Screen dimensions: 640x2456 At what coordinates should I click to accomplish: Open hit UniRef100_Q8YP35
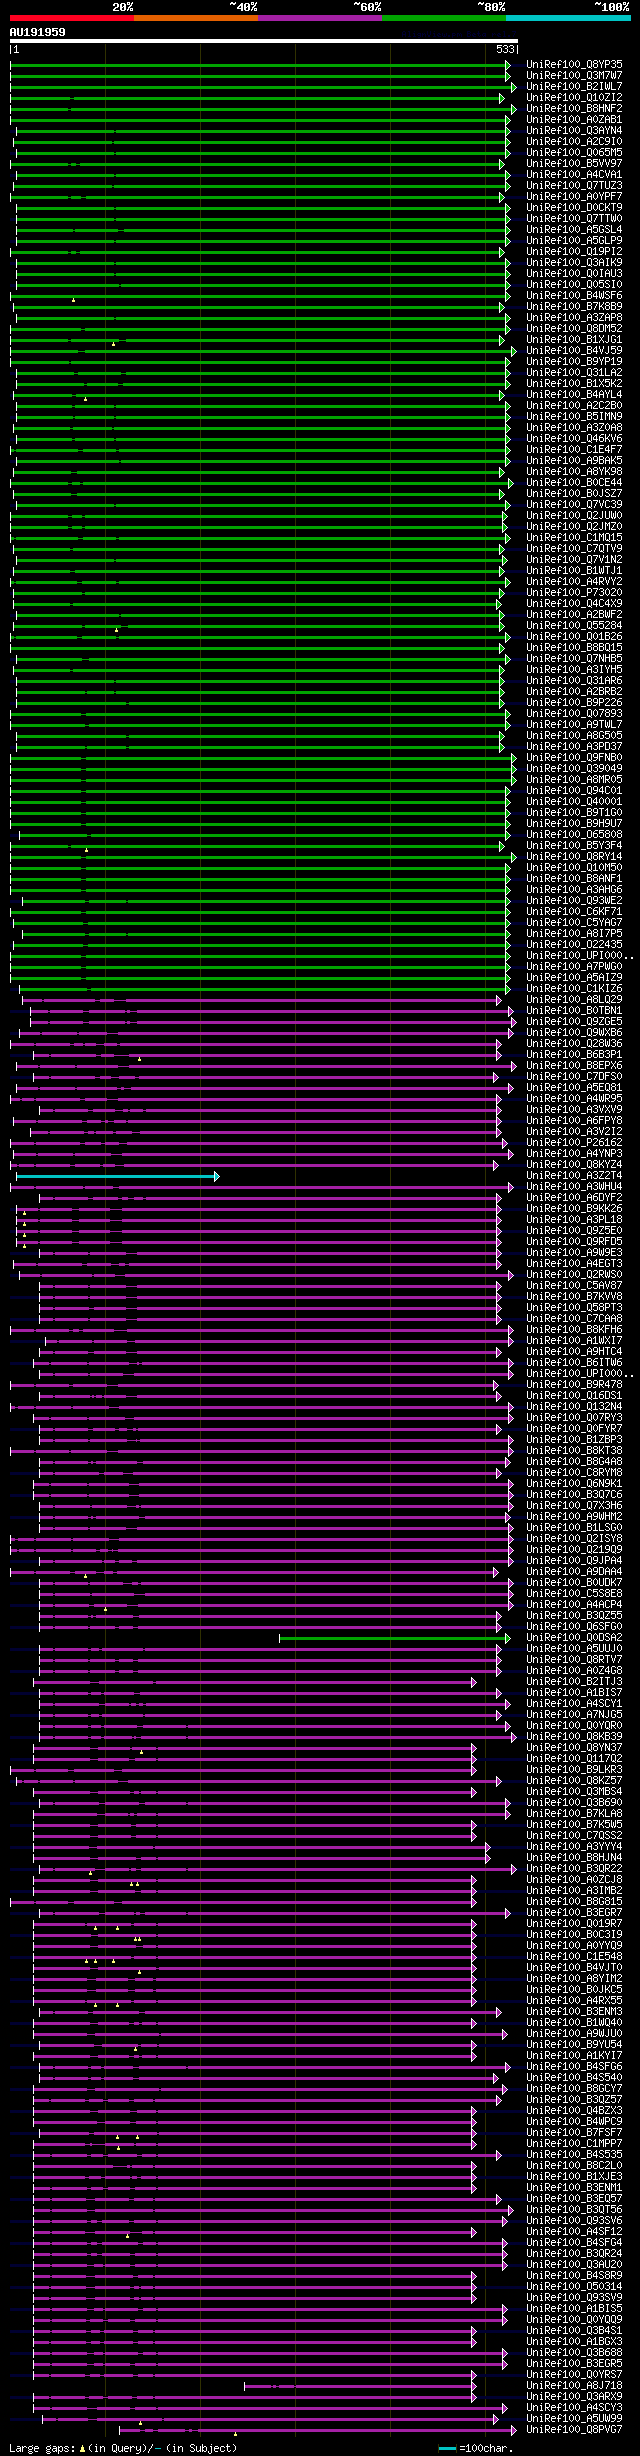point(574,65)
